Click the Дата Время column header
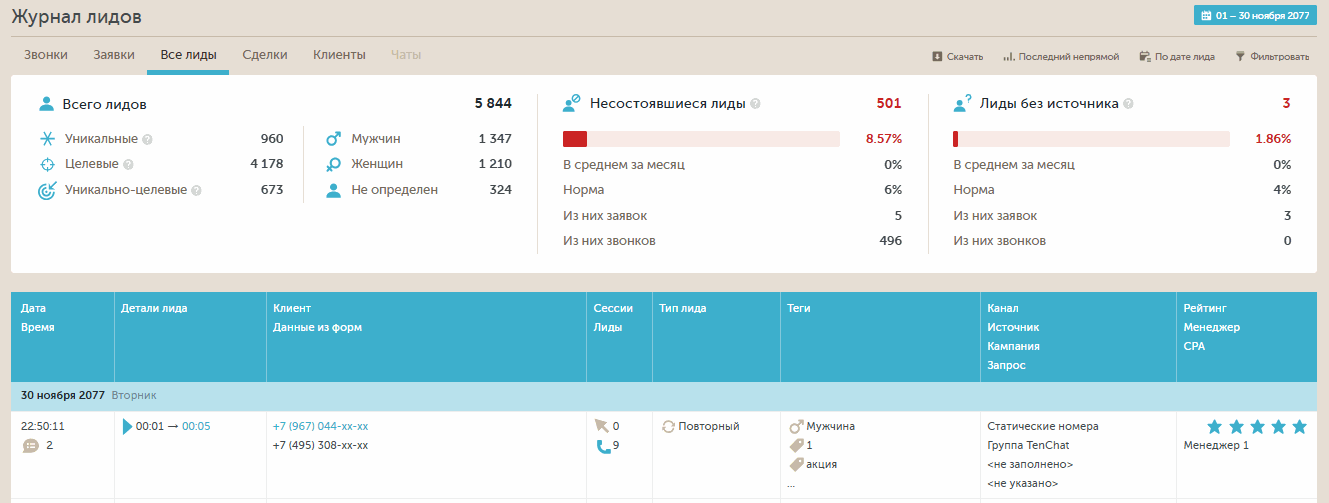The image size is (1329, 503). (62, 337)
